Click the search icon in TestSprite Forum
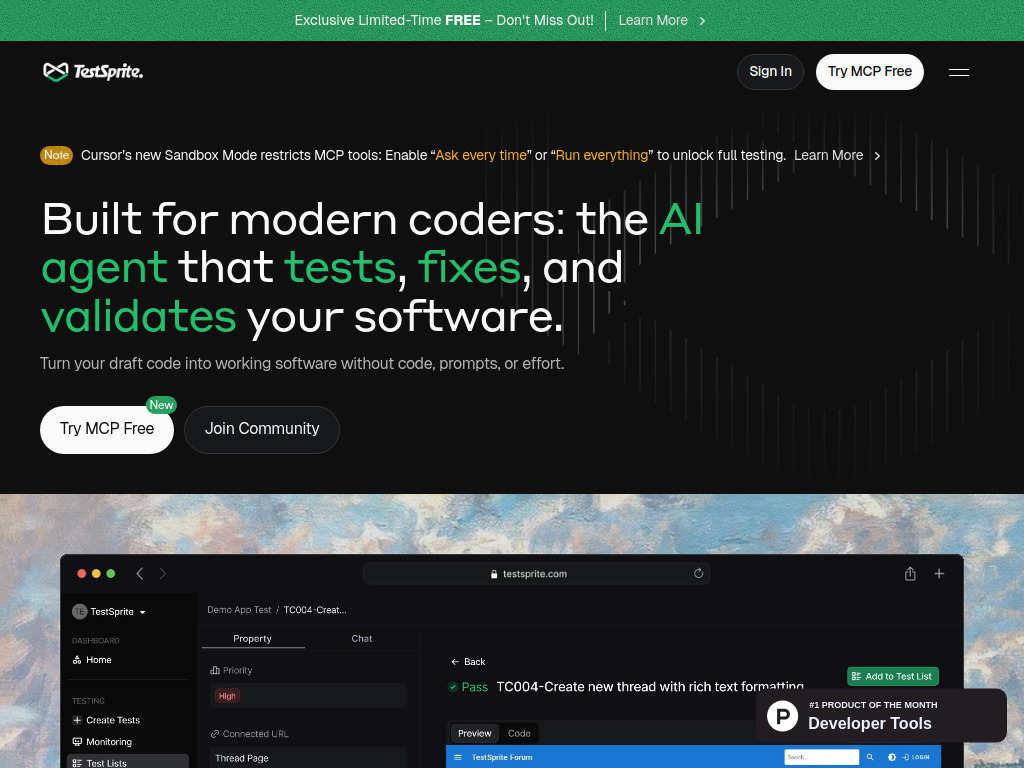 [x=870, y=757]
